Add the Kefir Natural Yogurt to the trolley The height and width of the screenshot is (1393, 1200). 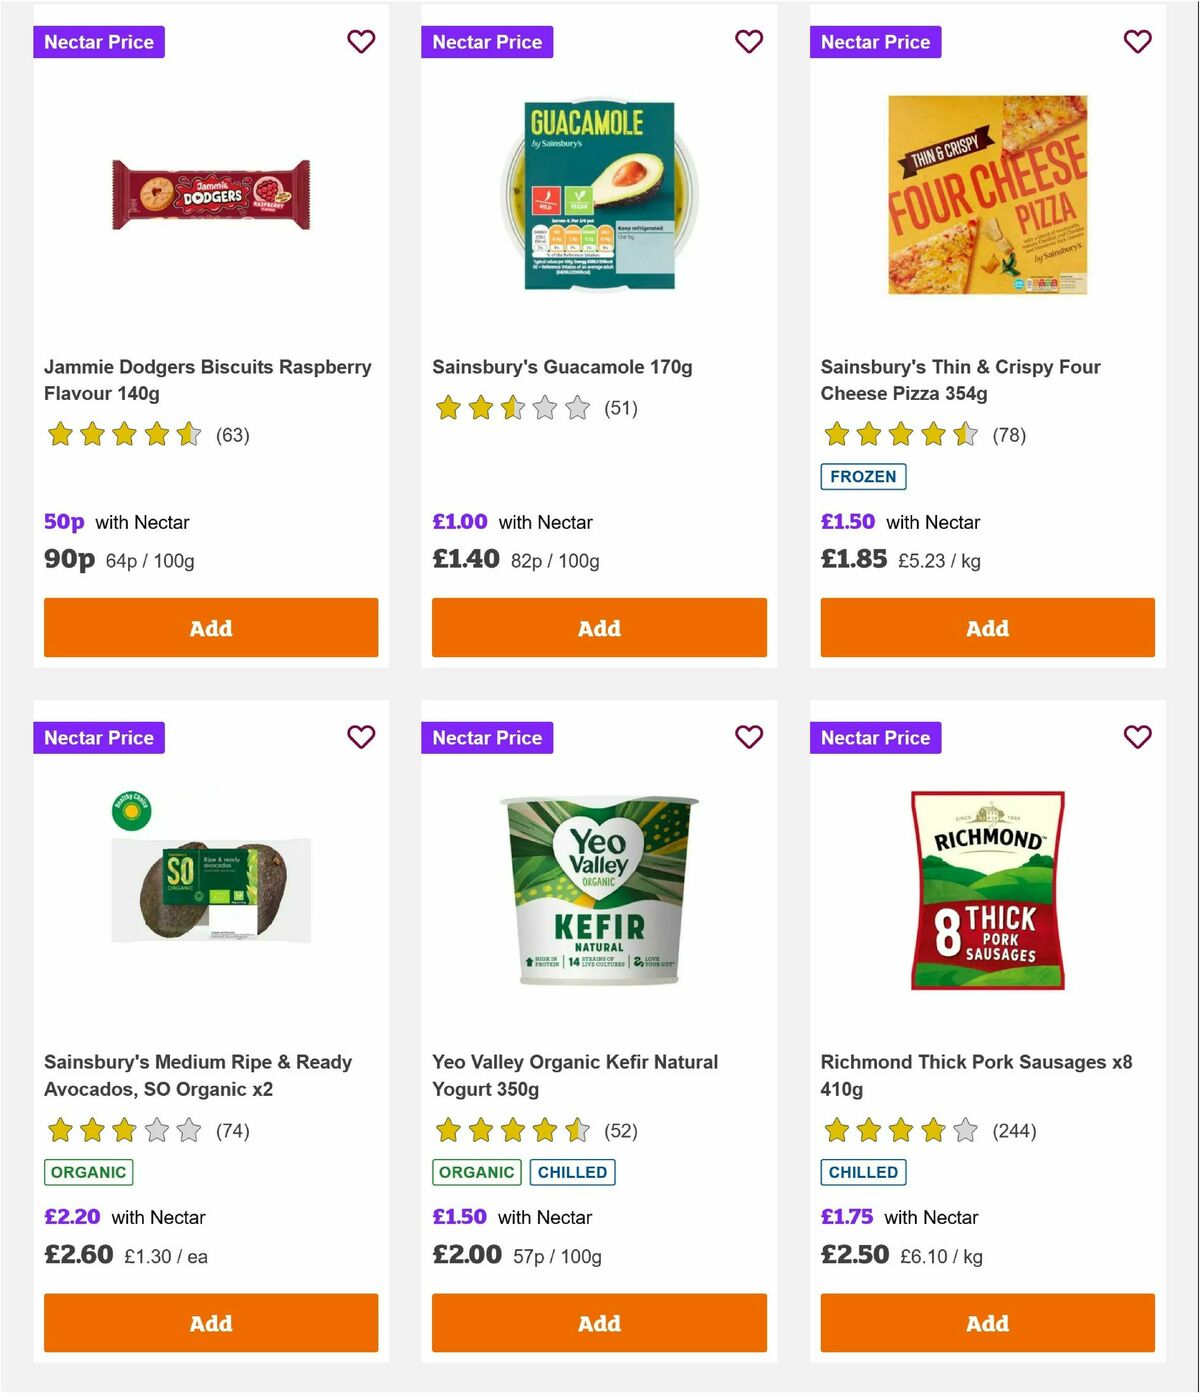pyautogui.click(x=598, y=1323)
